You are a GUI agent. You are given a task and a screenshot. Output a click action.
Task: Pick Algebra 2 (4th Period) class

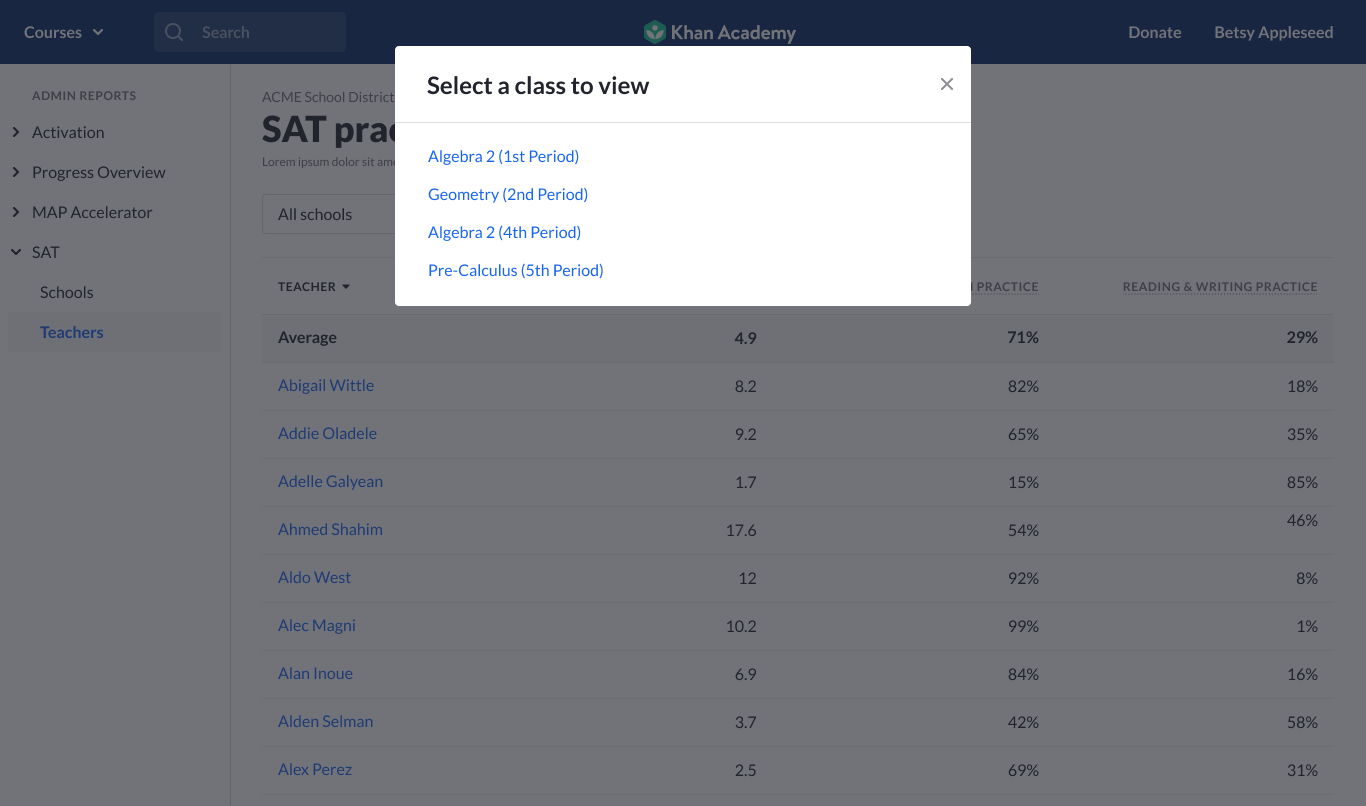pos(504,232)
